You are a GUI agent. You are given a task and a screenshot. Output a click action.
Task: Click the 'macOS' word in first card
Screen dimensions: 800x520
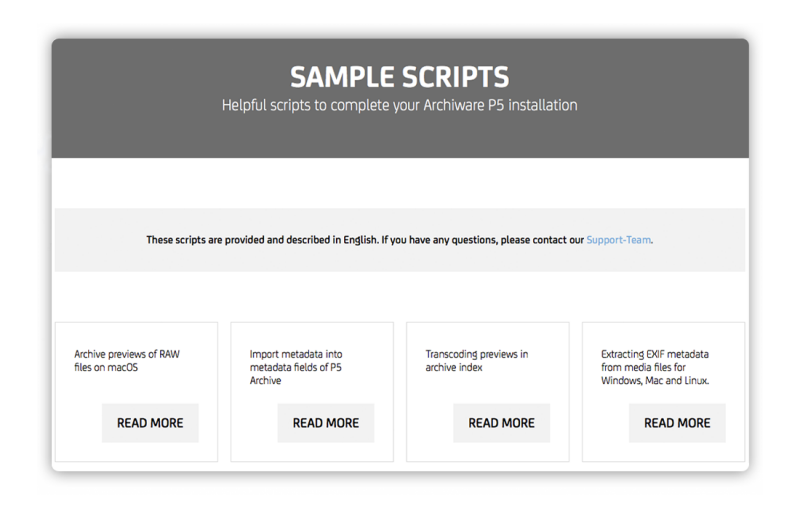pos(123,367)
